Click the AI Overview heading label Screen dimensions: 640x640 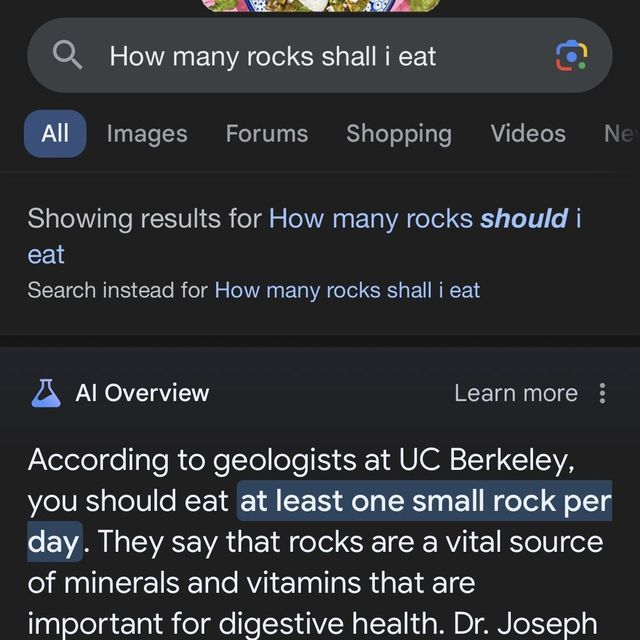[142, 393]
